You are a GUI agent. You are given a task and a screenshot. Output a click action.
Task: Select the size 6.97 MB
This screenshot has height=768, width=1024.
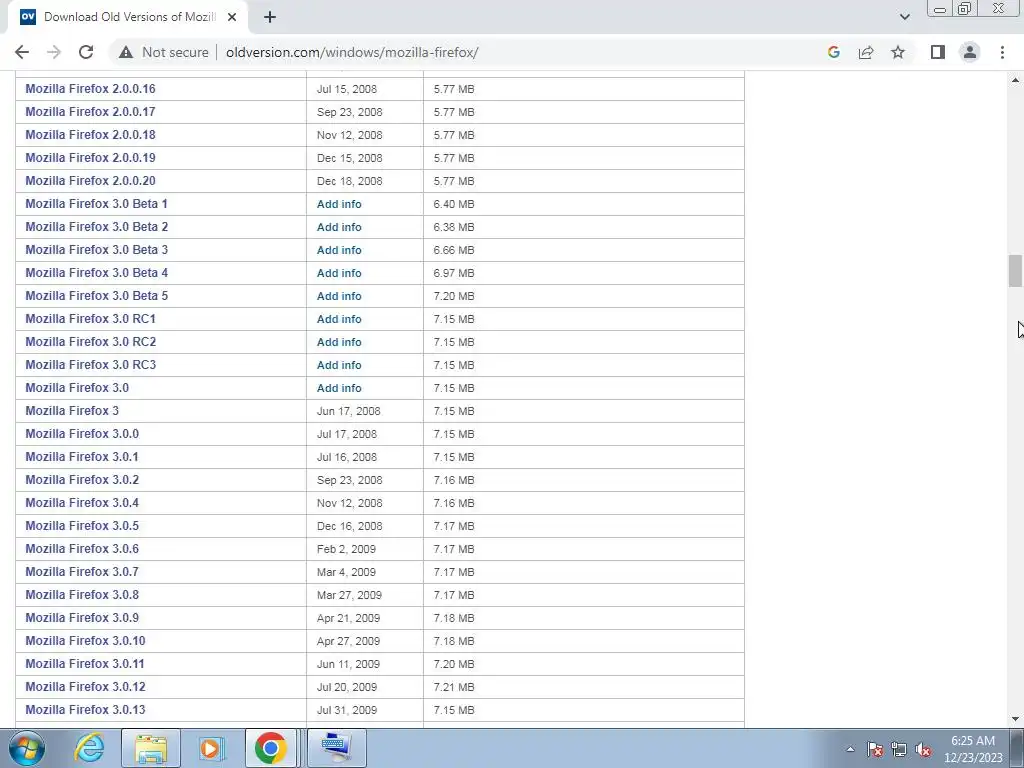point(454,273)
